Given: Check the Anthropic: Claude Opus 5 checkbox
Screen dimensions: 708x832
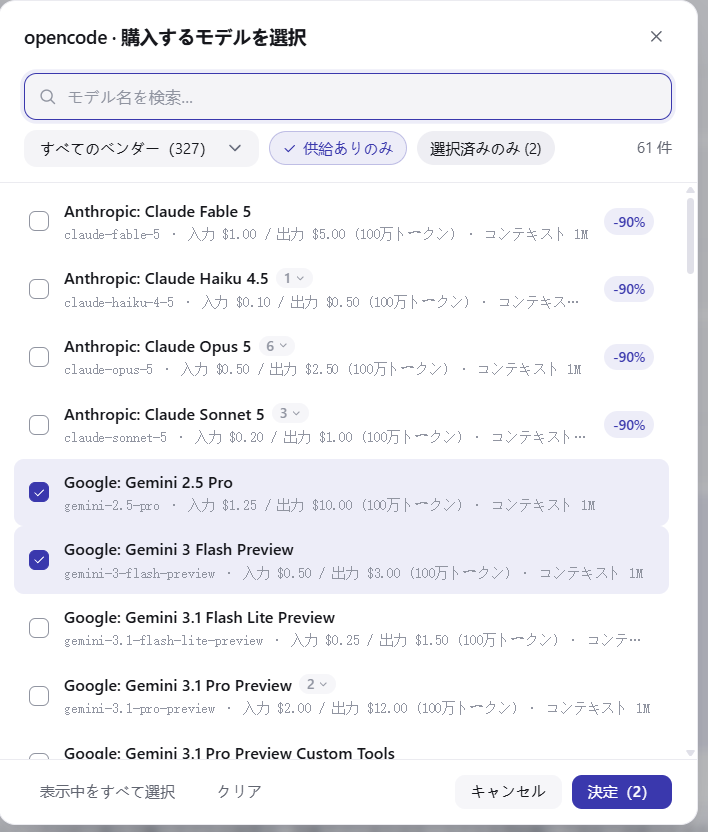Looking at the screenshot, I should (x=39, y=357).
